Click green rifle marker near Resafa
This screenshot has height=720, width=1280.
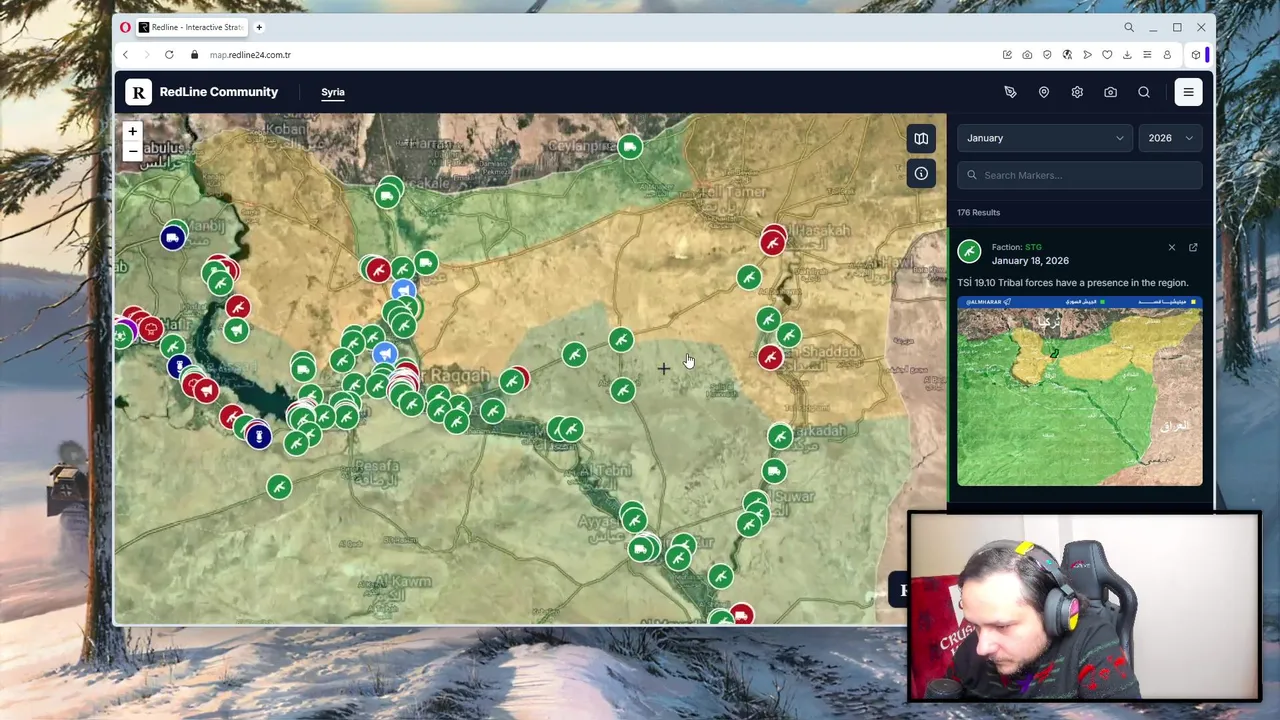click(x=279, y=487)
